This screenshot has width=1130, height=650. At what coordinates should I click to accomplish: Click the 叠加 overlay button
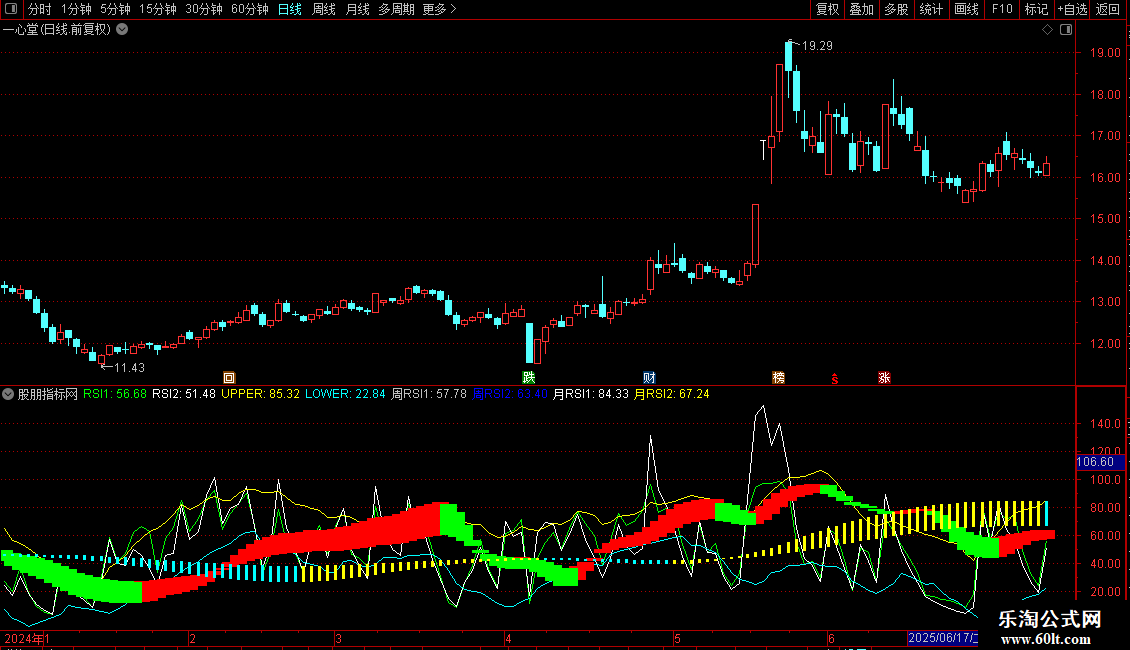pyautogui.click(x=861, y=9)
